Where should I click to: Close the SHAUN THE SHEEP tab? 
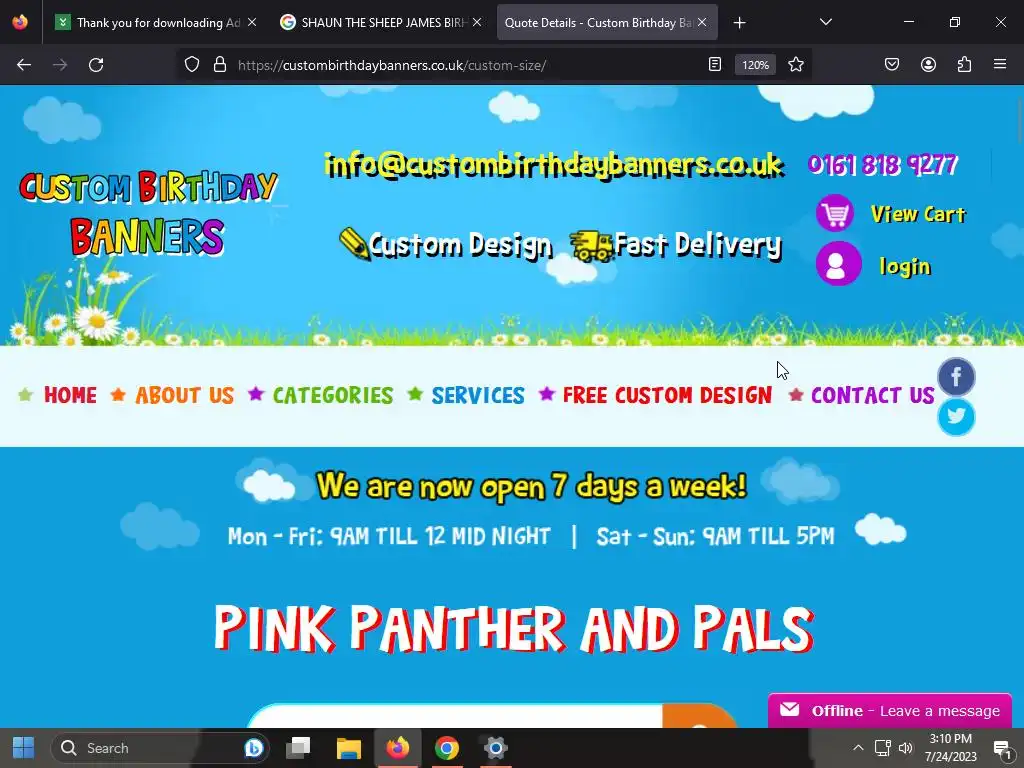pos(477,22)
